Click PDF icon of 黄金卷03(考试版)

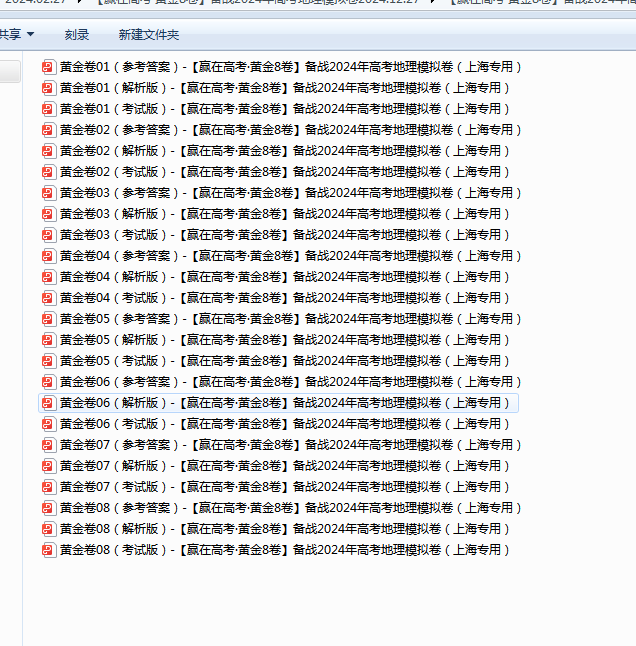point(49,235)
